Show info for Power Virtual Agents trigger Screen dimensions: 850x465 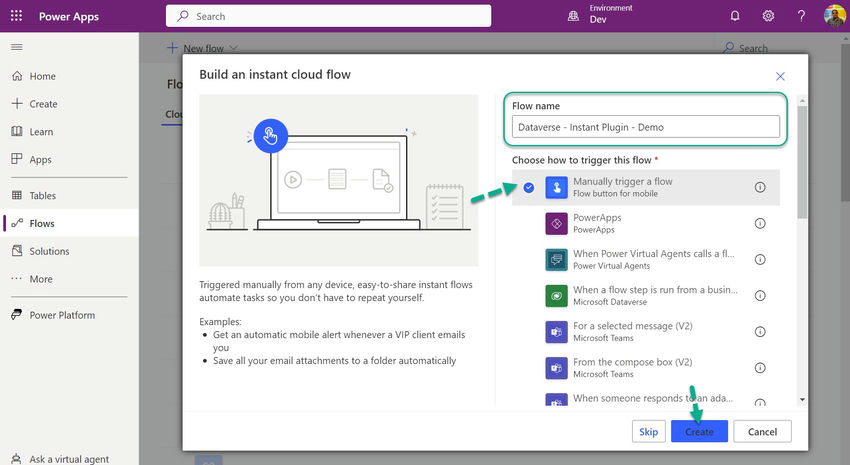[x=760, y=260]
